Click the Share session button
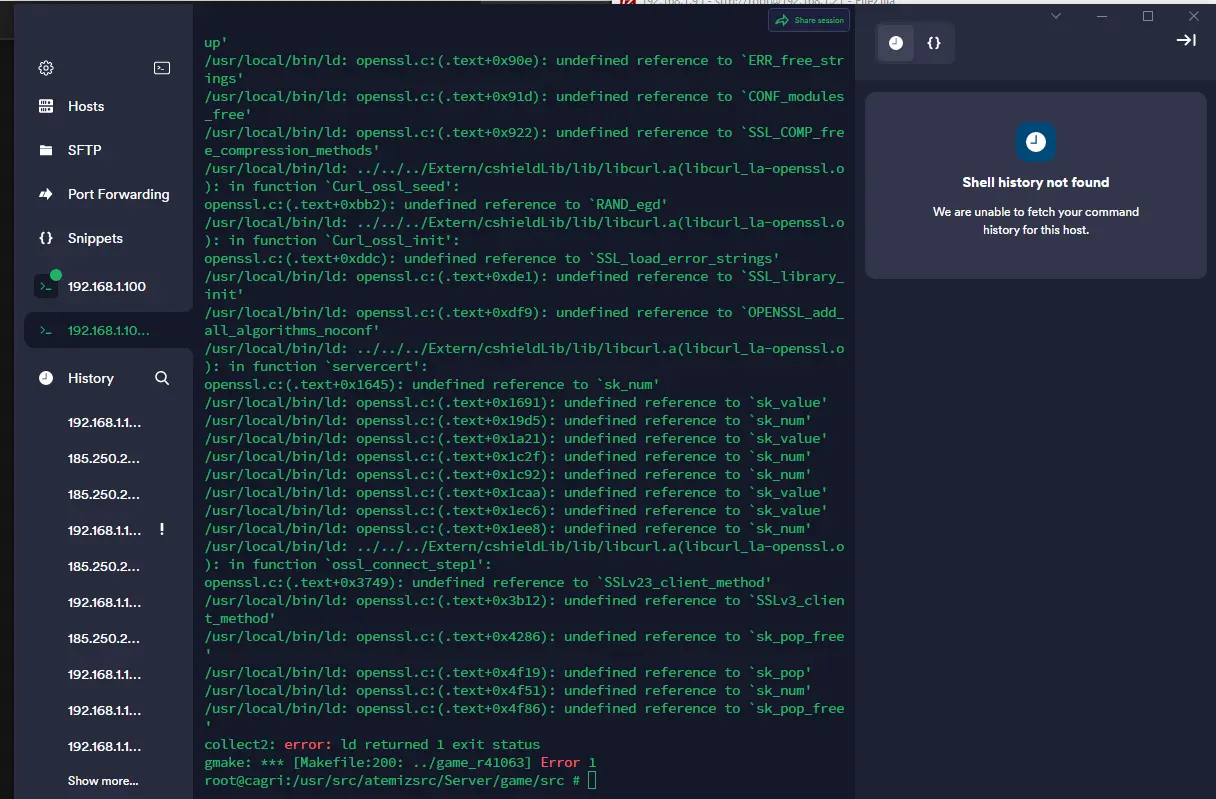Viewport: 1216px width, 799px height. tap(808, 20)
